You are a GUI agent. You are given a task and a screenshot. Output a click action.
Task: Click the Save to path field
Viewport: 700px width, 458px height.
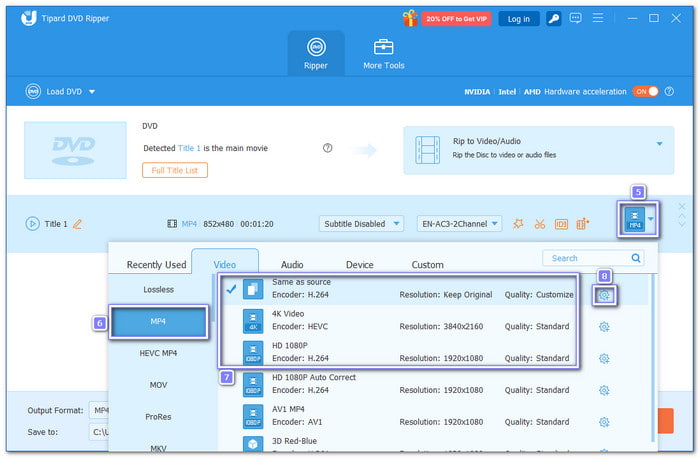(x=99, y=432)
